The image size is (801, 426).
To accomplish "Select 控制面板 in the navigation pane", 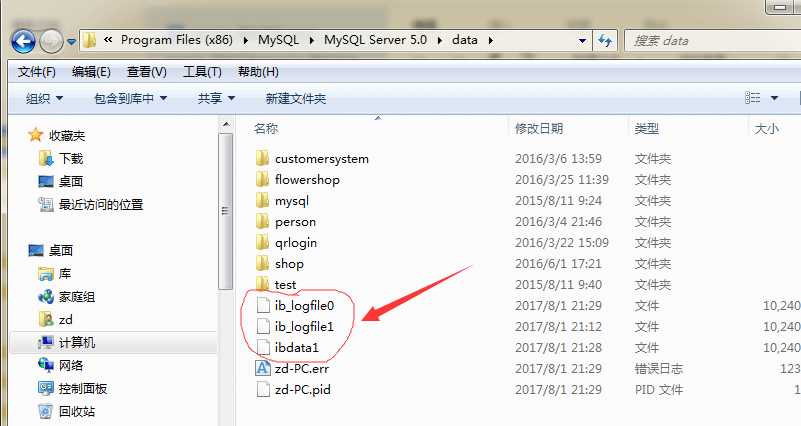I will (83, 389).
